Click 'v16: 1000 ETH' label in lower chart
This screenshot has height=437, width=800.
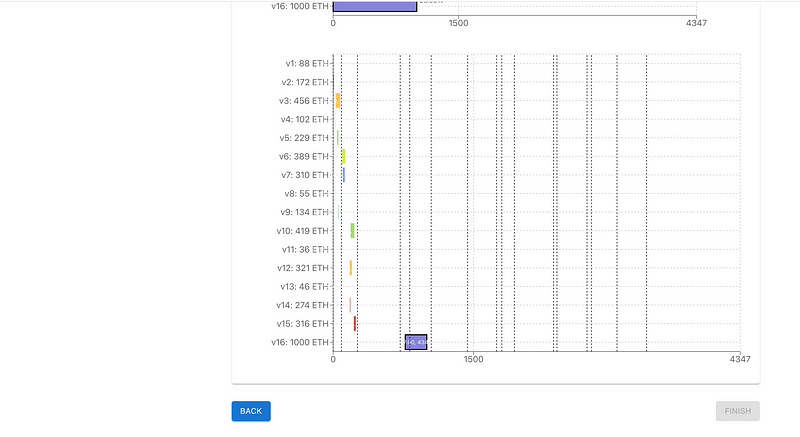(x=300, y=342)
